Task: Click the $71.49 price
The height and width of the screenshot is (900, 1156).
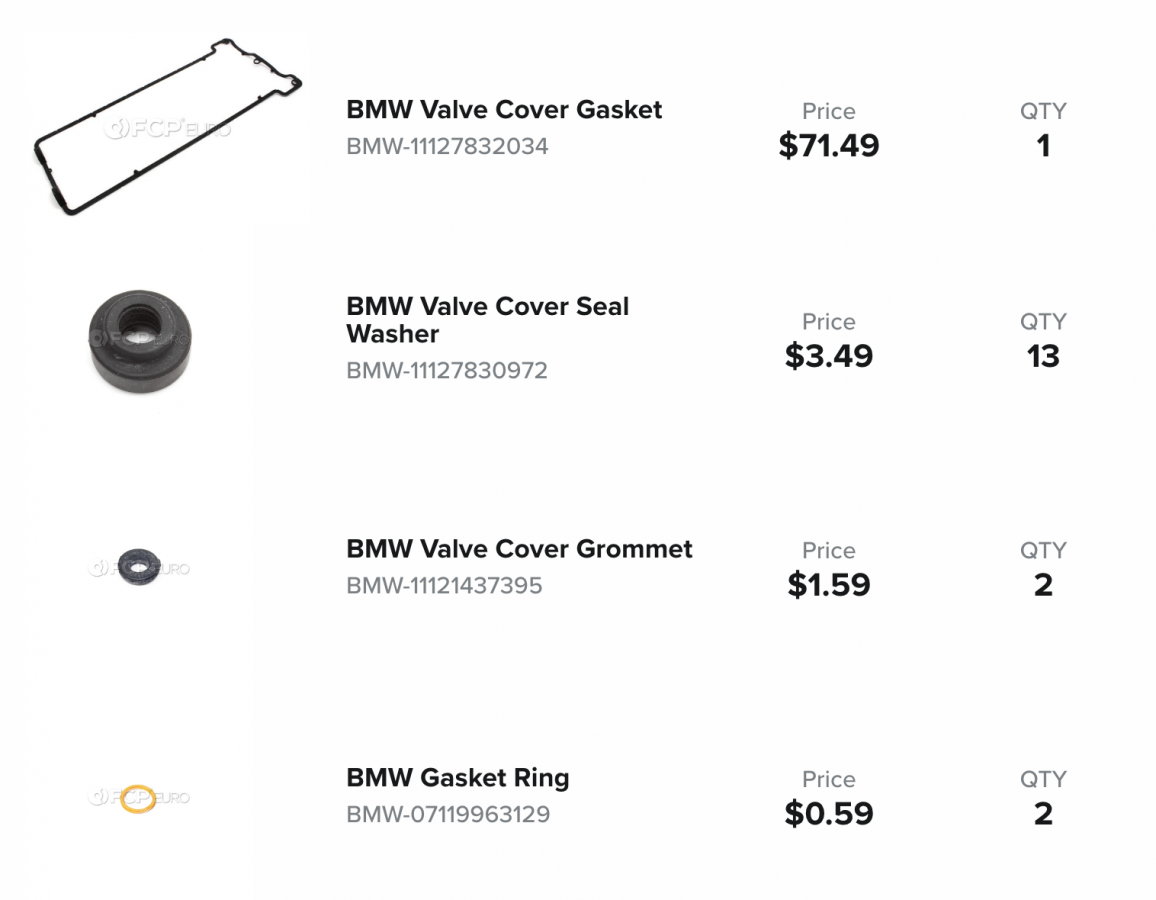Action: [x=829, y=146]
